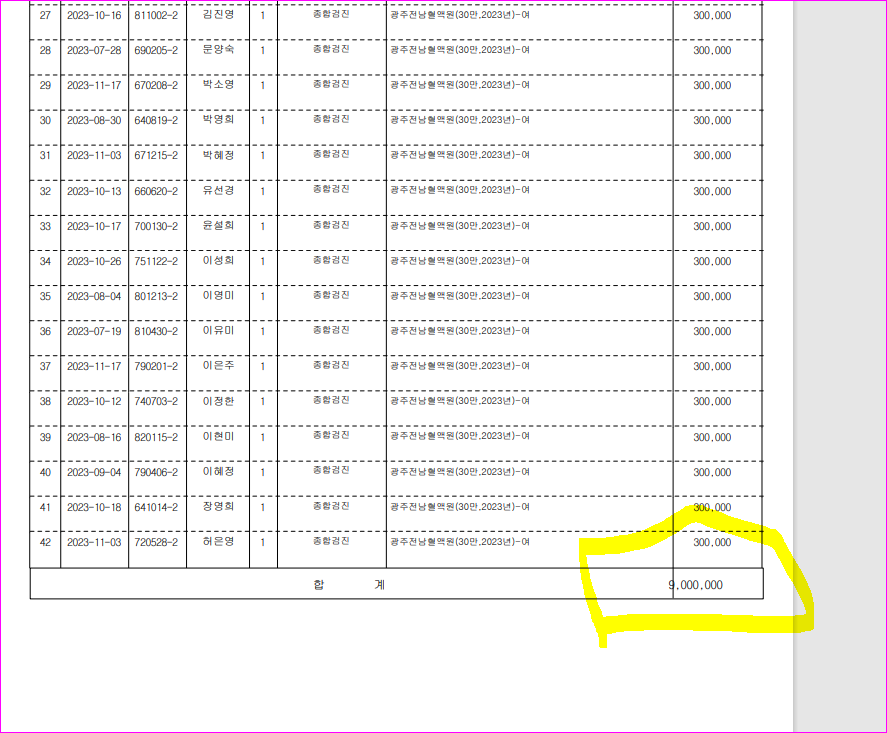
Task: Click row number 42 cell
Action: click(45, 542)
